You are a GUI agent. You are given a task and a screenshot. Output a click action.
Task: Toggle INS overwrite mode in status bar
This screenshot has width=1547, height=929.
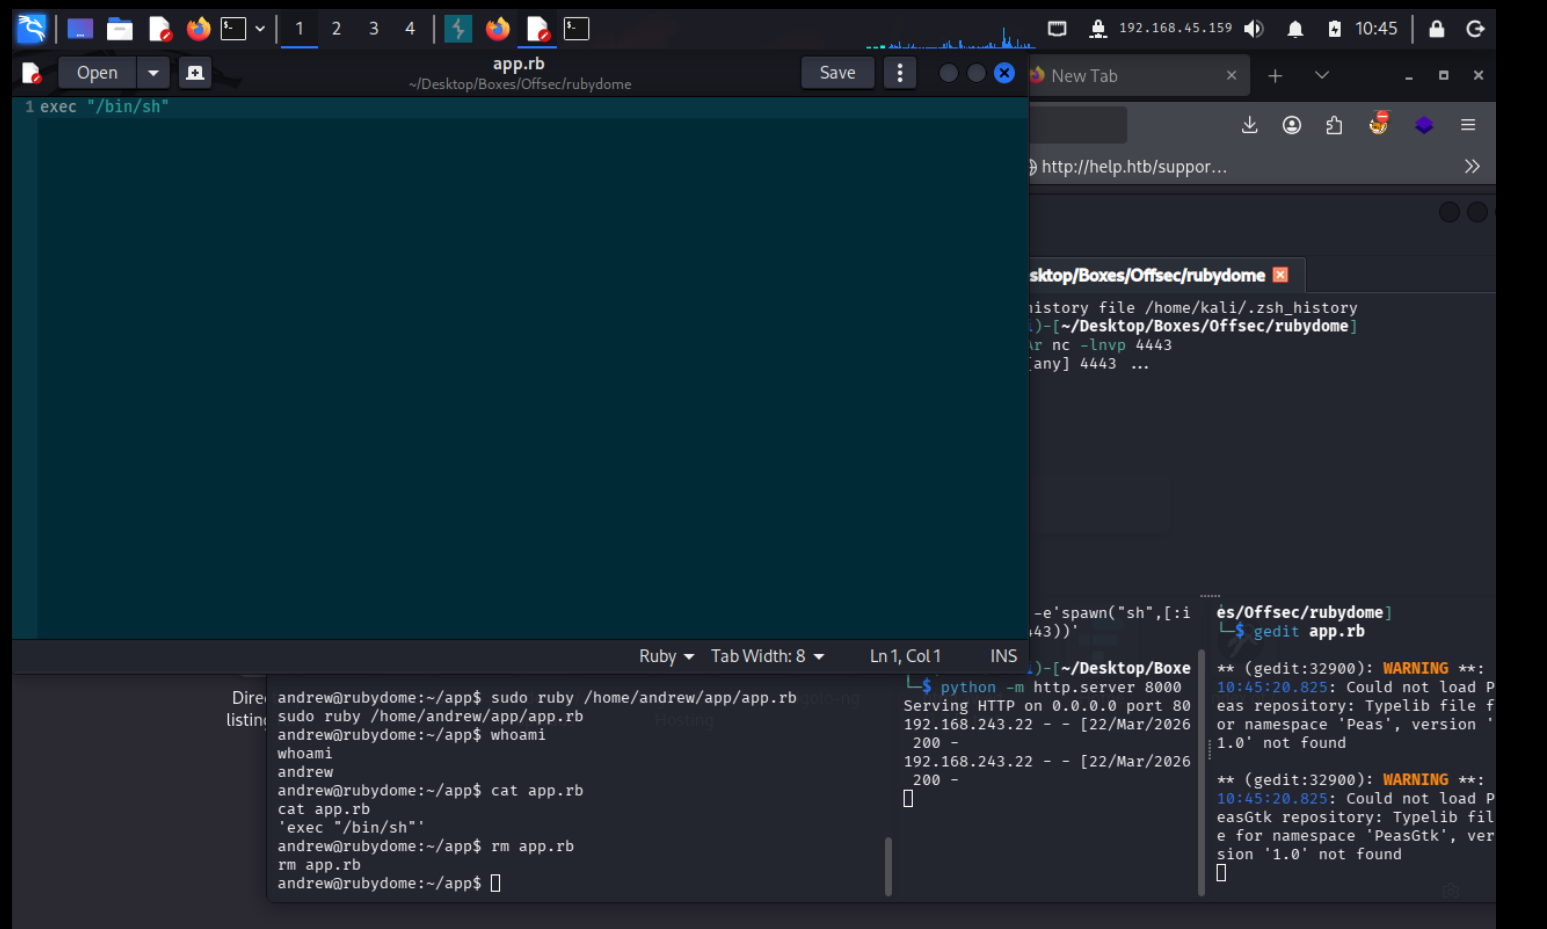1003,656
